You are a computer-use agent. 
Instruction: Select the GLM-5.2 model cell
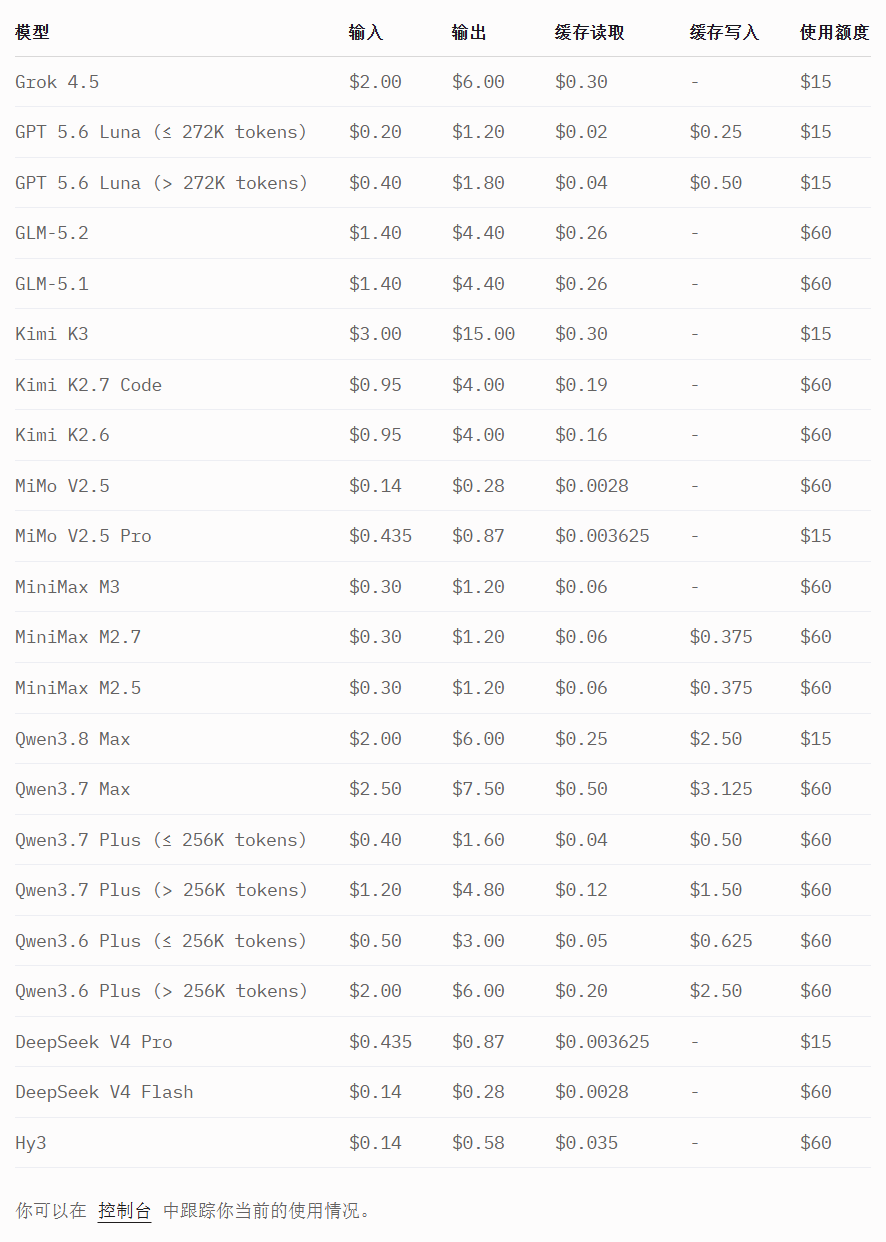coord(52,233)
